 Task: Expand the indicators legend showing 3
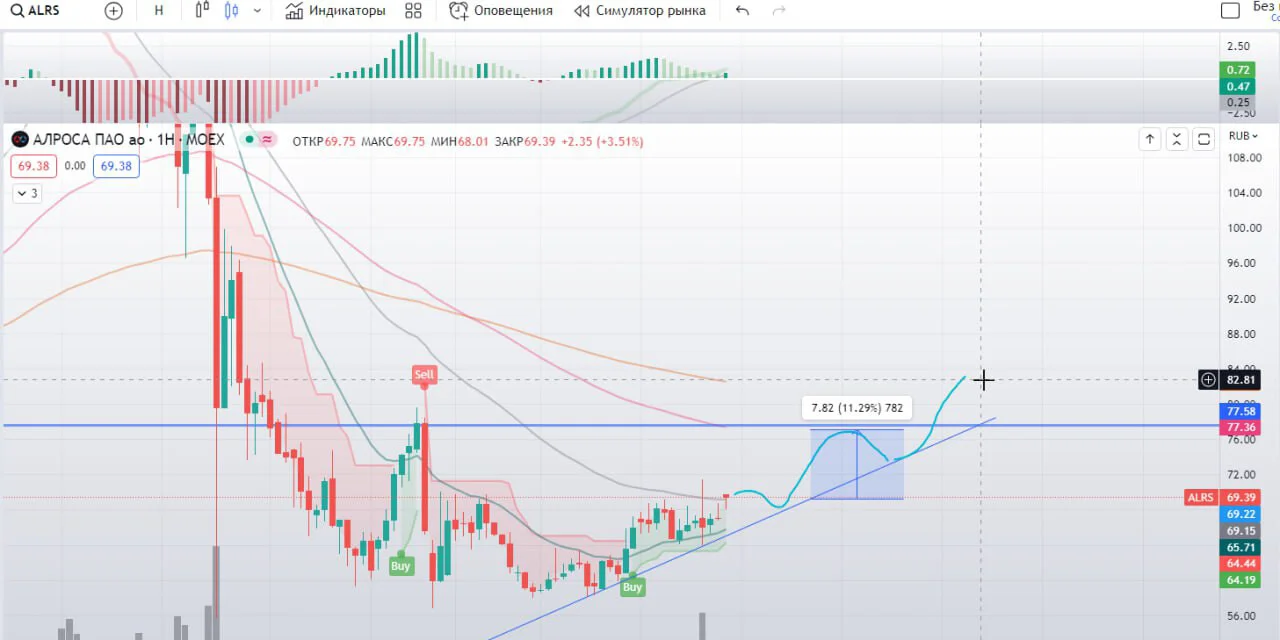click(27, 194)
